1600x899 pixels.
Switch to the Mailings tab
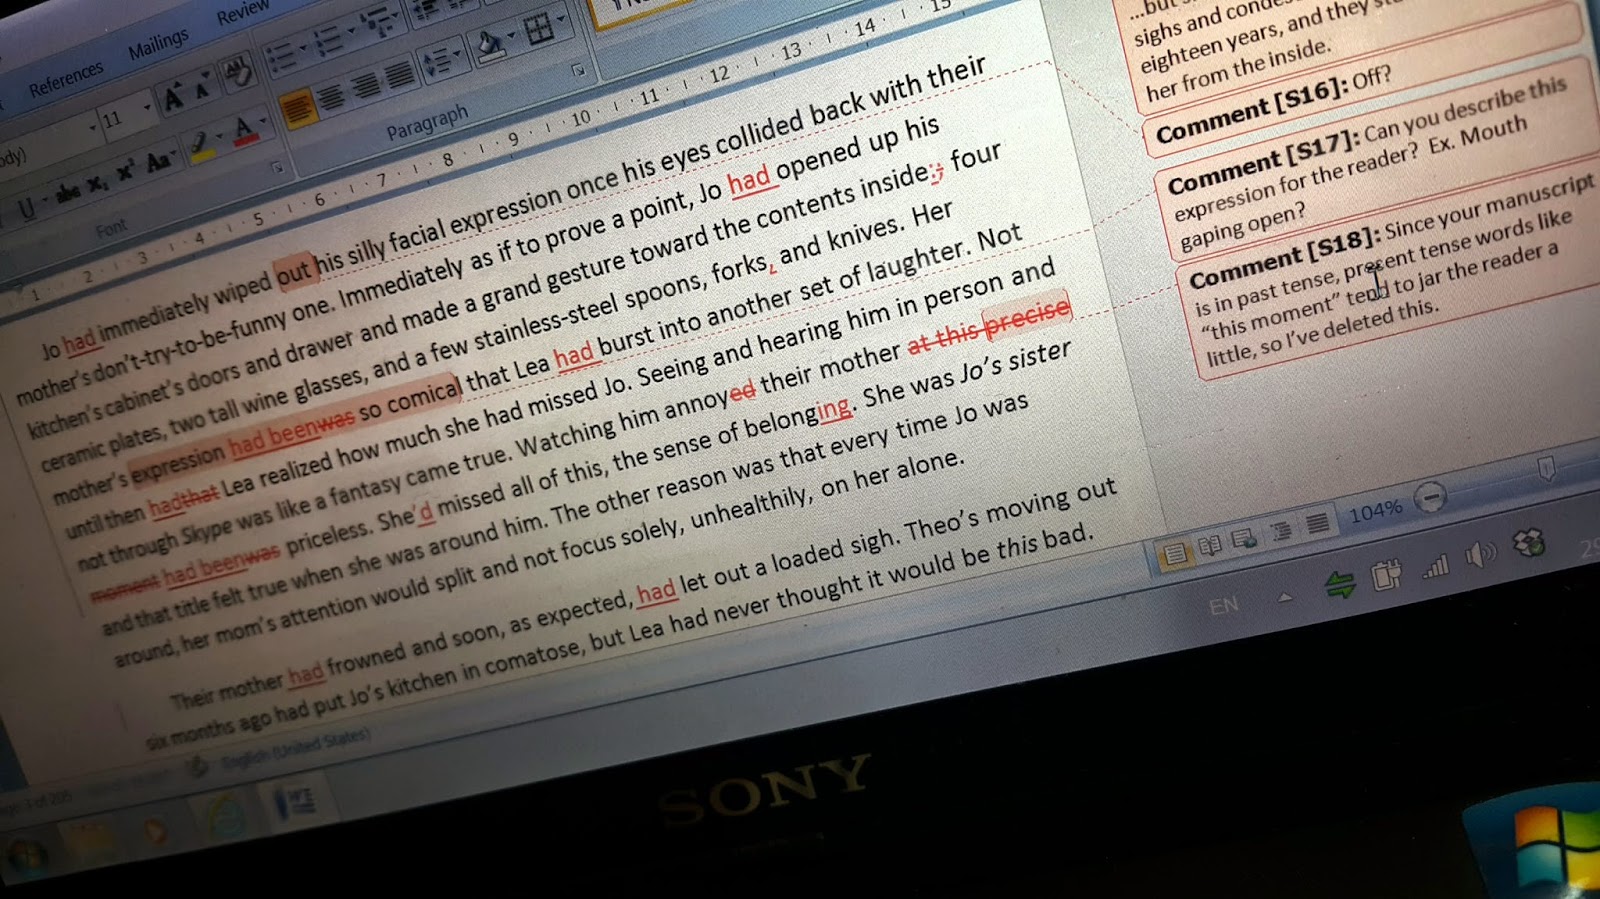(x=158, y=44)
